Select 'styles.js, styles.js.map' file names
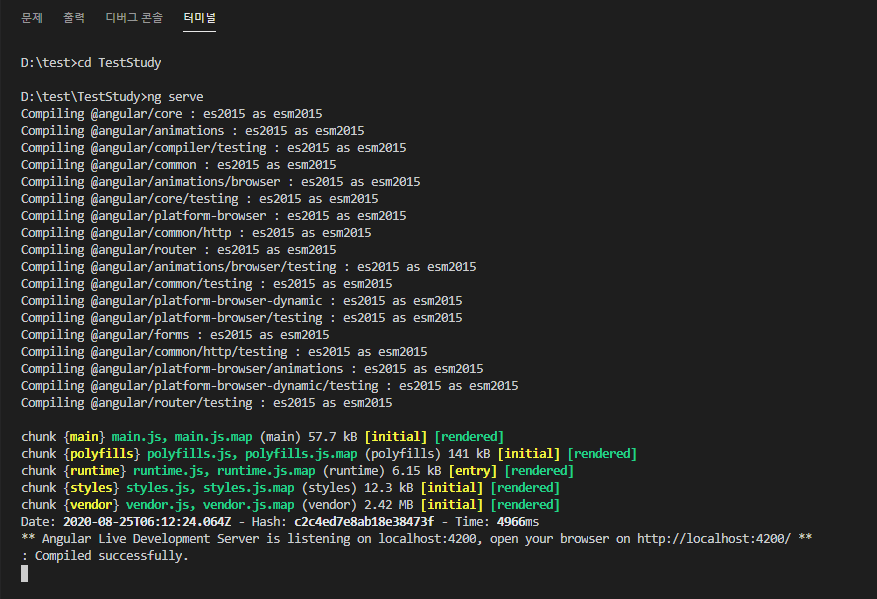 pyautogui.click(x=210, y=488)
